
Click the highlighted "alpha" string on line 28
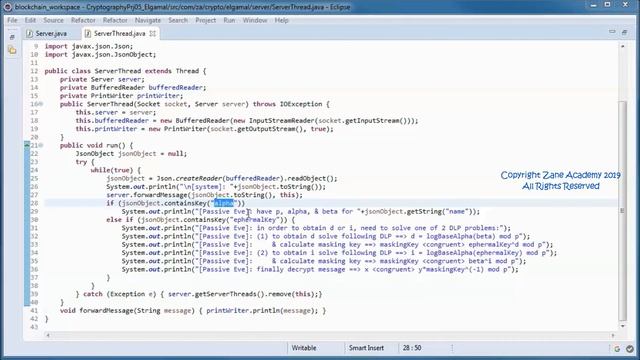tap(224, 203)
